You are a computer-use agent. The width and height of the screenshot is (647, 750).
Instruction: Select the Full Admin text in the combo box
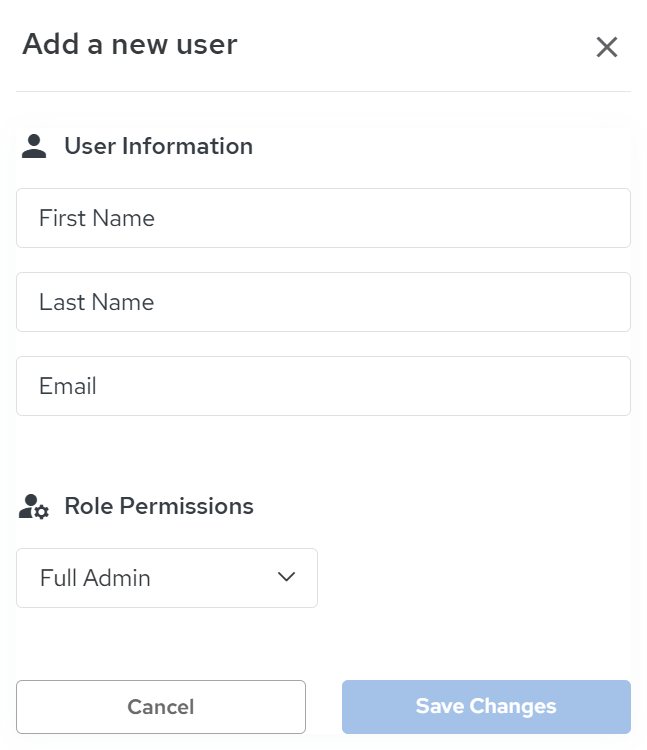(x=95, y=578)
